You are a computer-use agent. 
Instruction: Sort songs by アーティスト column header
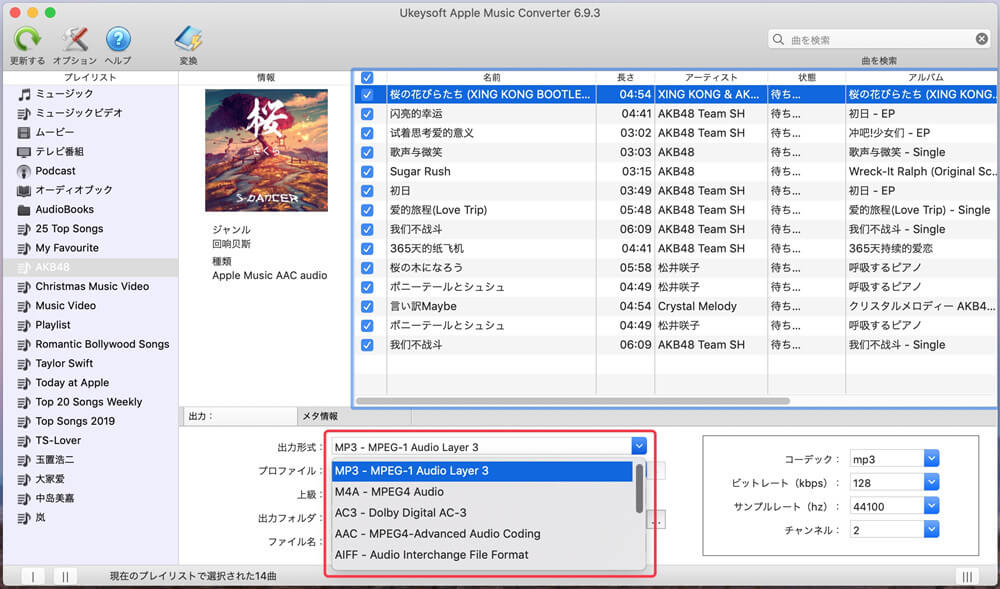(711, 77)
